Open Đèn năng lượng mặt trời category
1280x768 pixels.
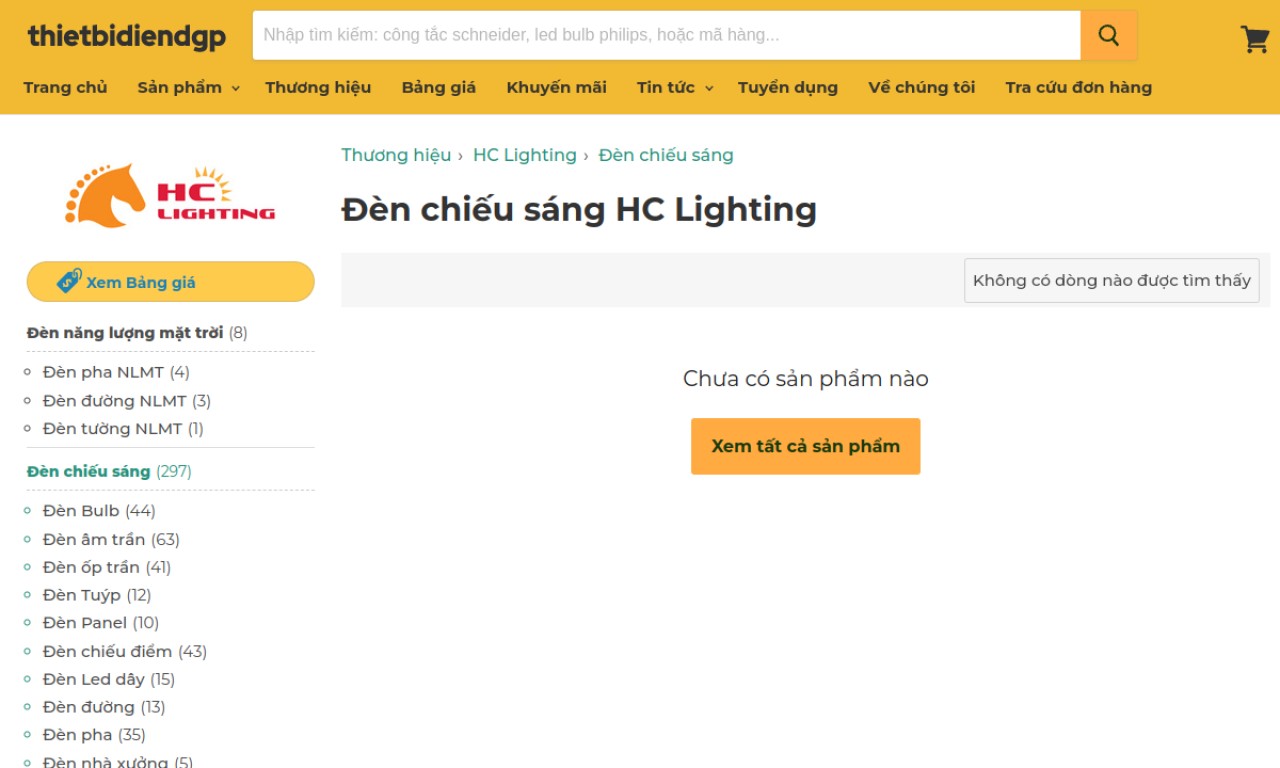click(x=125, y=332)
